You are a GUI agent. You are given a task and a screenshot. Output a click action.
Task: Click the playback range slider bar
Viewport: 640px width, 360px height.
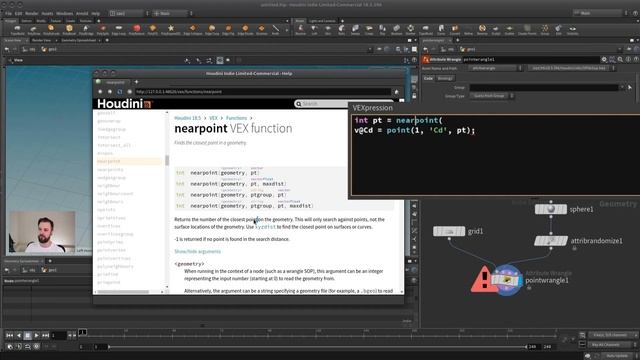[318, 347]
